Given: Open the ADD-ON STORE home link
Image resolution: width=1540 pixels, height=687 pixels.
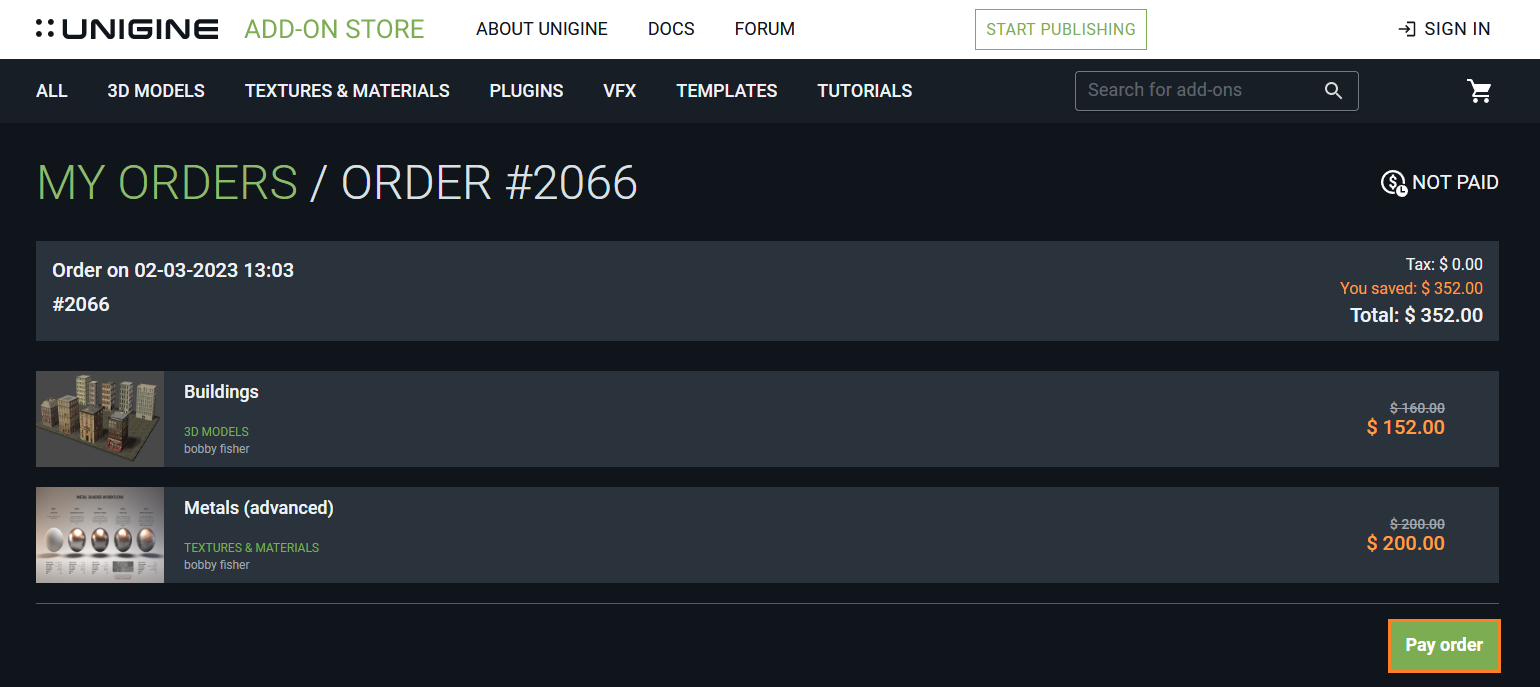Looking at the screenshot, I should [x=334, y=29].
